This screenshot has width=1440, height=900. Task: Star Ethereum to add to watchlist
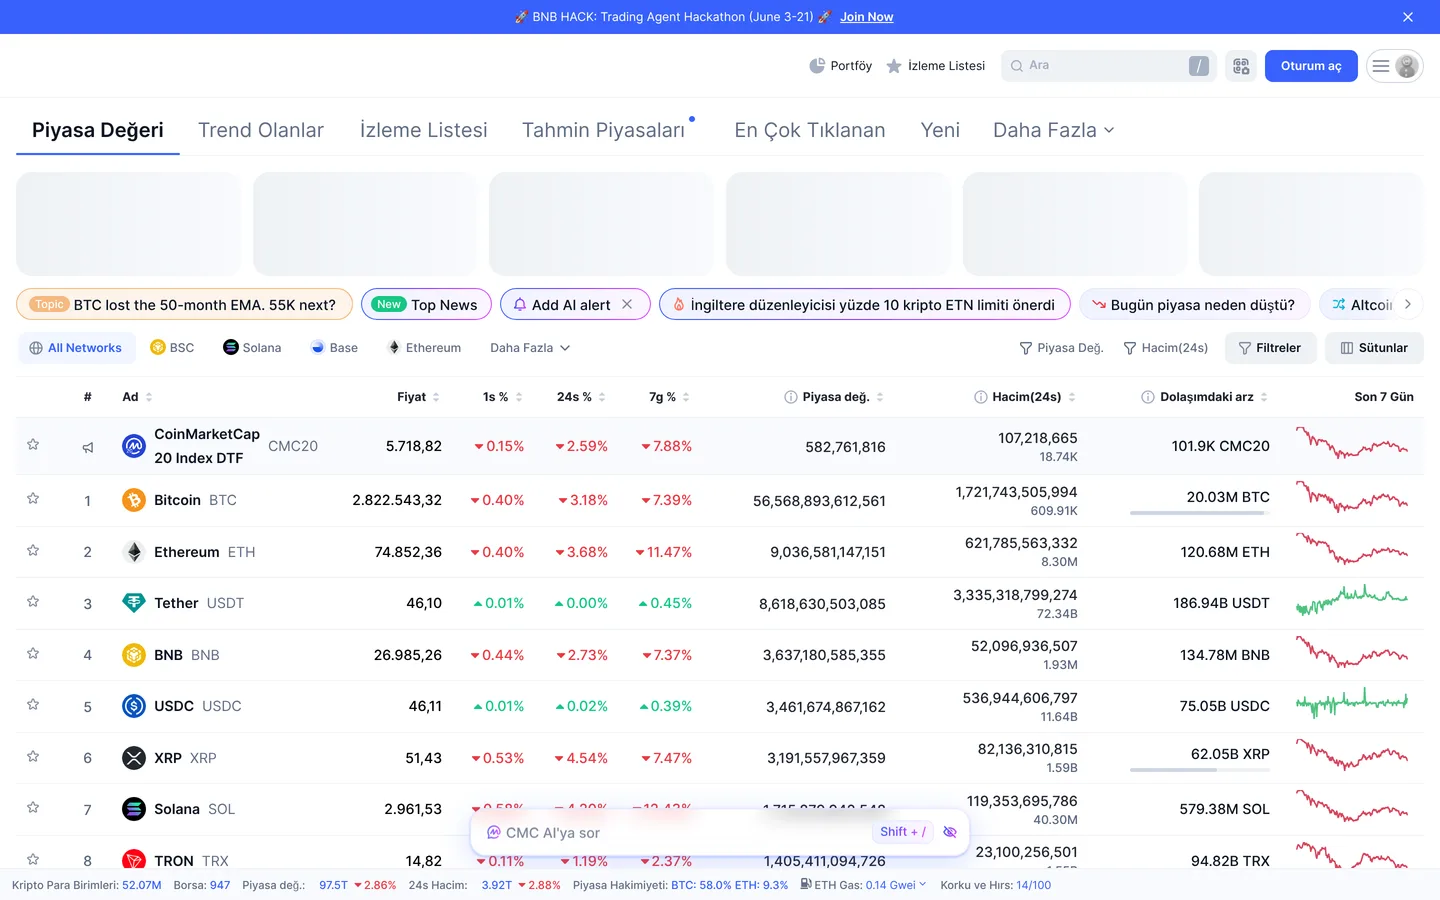[33, 550]
